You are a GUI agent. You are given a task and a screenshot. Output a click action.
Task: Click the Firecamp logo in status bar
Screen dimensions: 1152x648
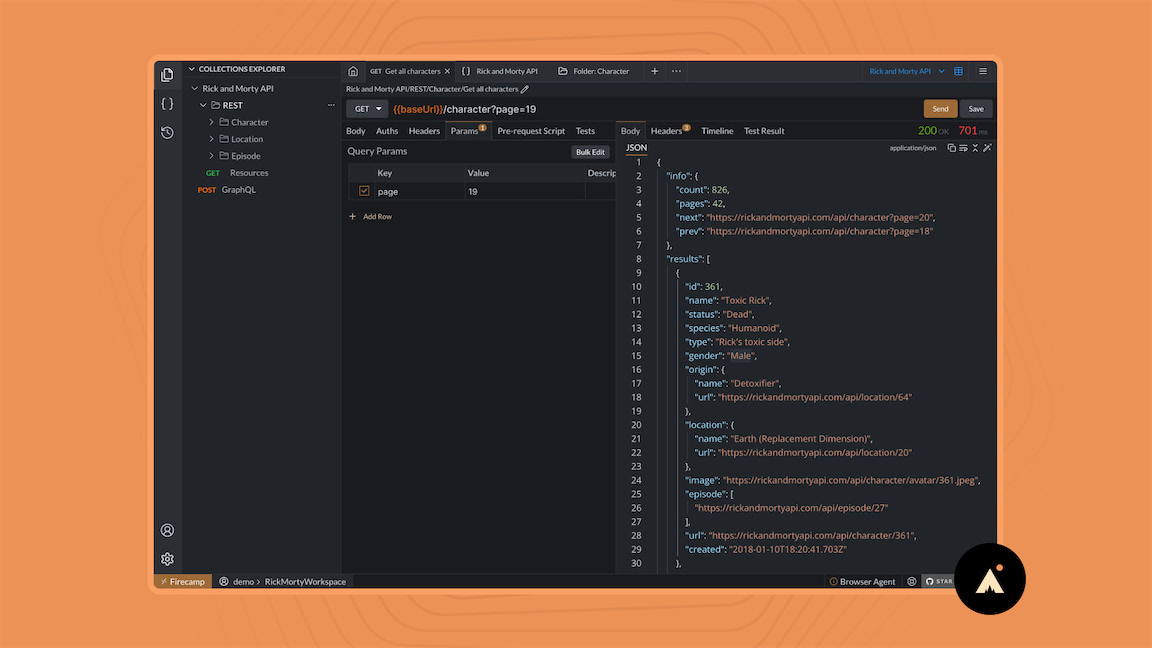click(183, 581)
